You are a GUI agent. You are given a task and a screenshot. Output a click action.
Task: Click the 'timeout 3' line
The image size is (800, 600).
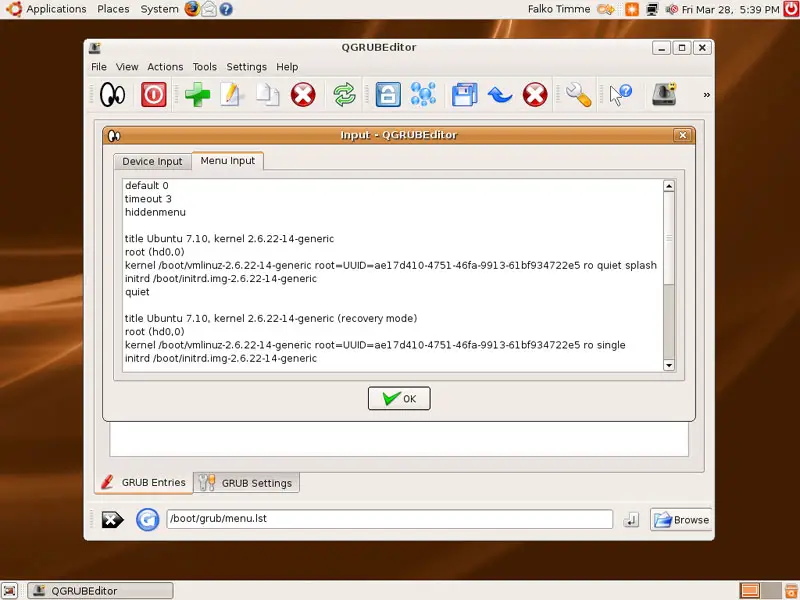[148, 199]
